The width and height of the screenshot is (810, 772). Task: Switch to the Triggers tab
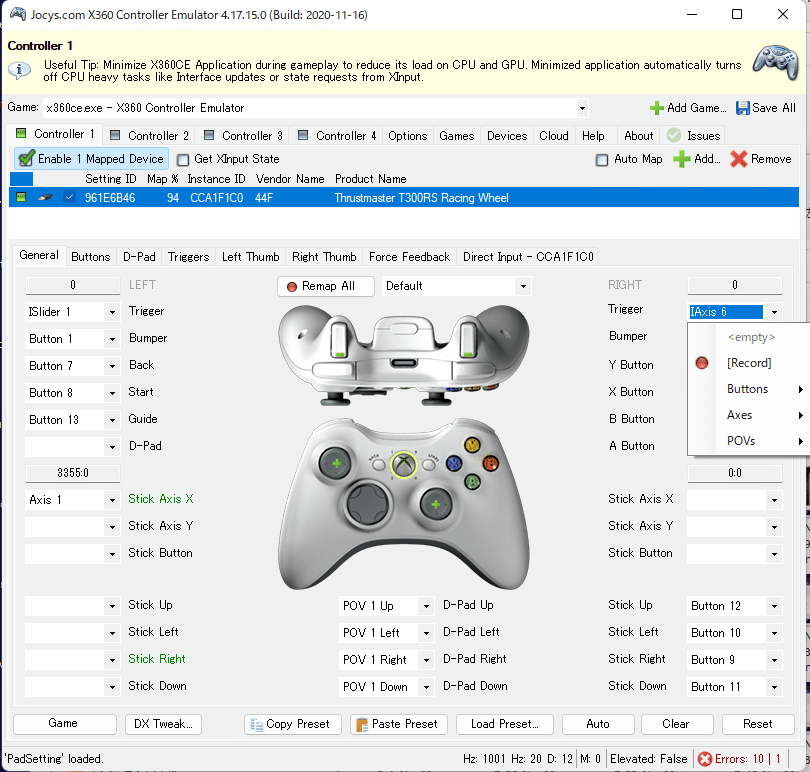coord(189,257)
